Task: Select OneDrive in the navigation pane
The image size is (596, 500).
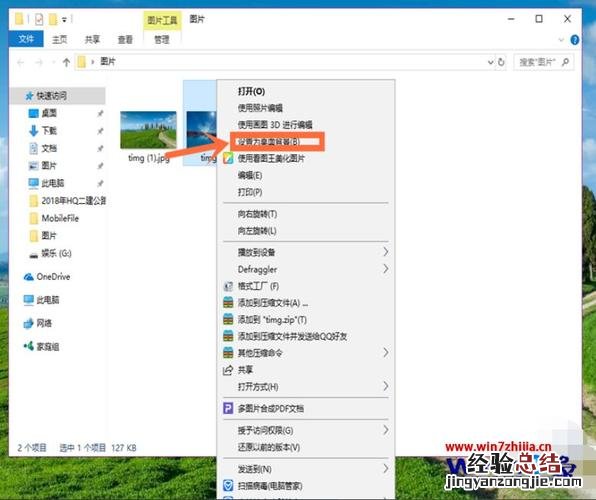Action: (x=53, y=276)
